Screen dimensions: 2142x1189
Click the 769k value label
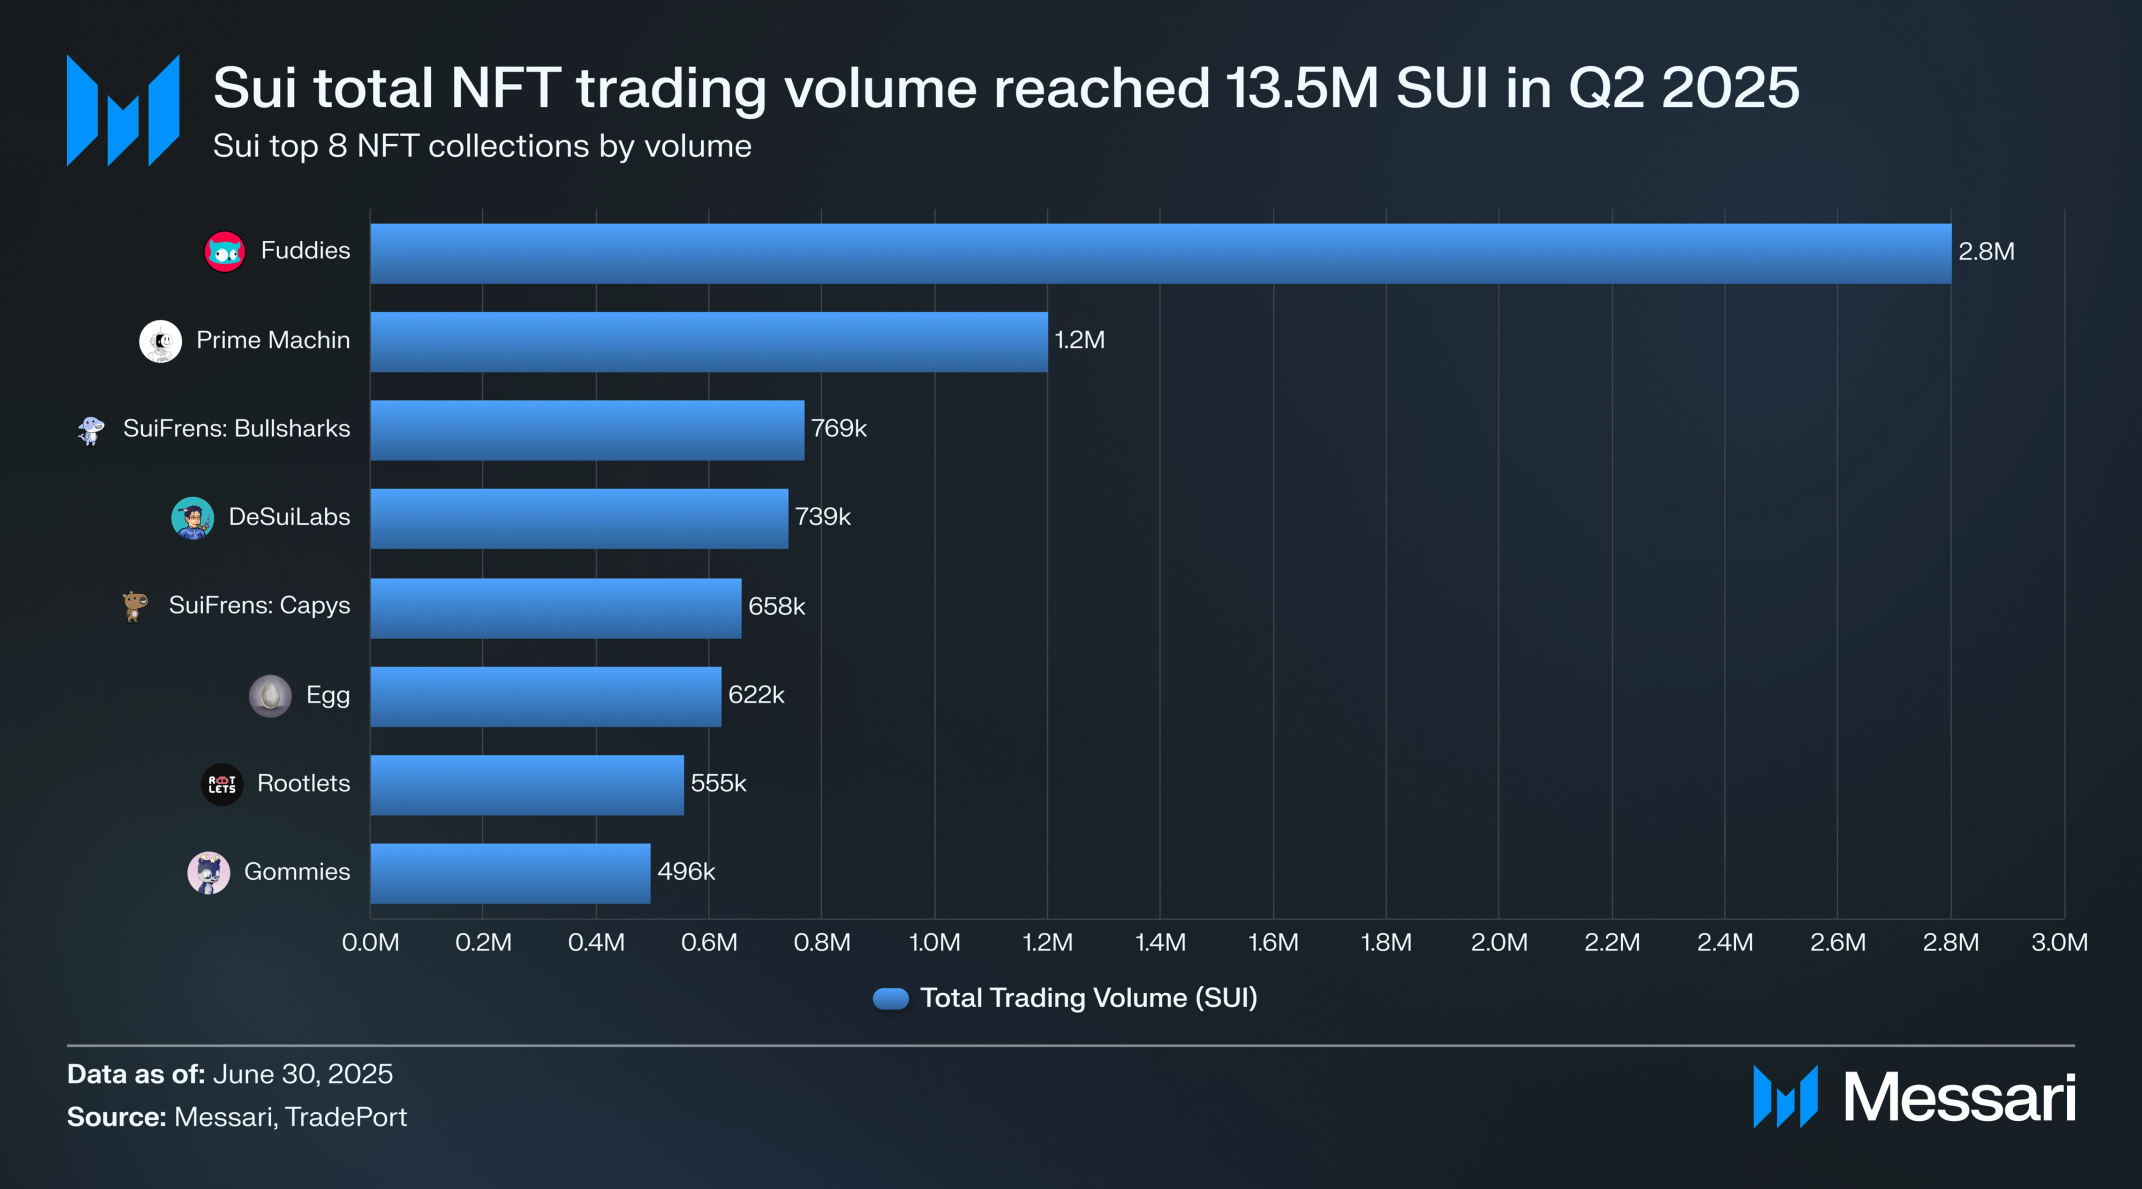[838, 429]
